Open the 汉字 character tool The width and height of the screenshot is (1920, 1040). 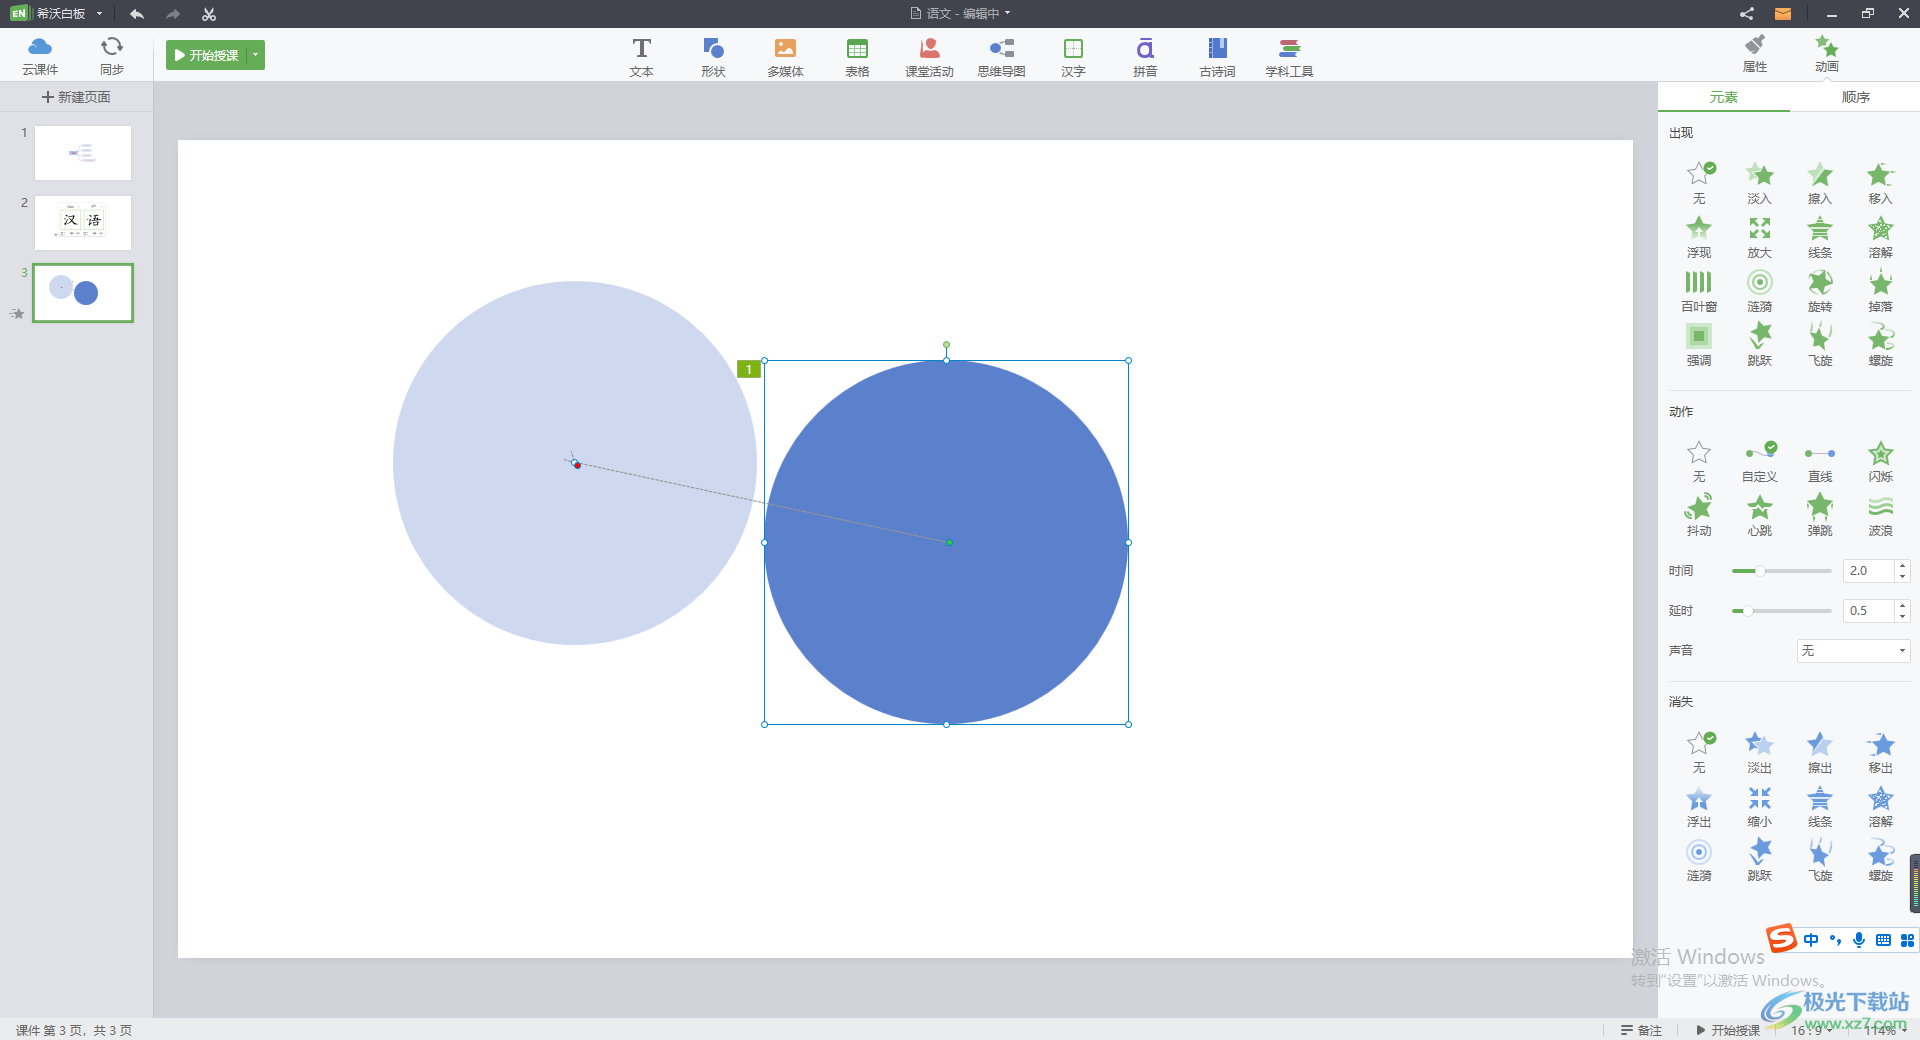point(1073,57)
